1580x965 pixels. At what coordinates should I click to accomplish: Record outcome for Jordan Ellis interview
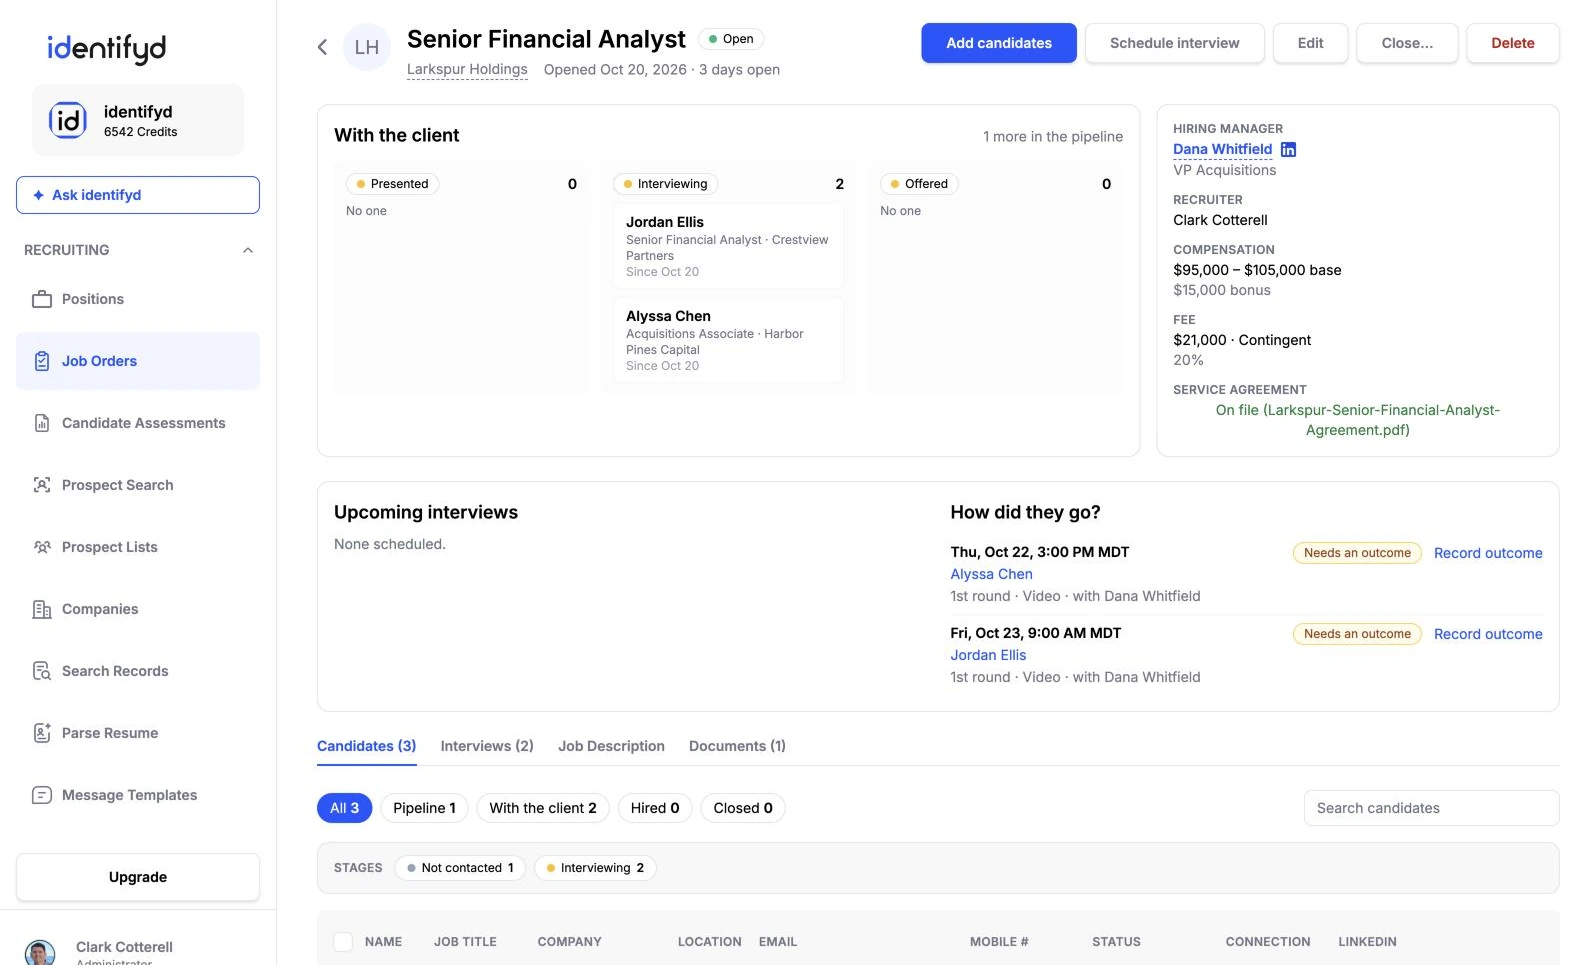[1488, 634]
